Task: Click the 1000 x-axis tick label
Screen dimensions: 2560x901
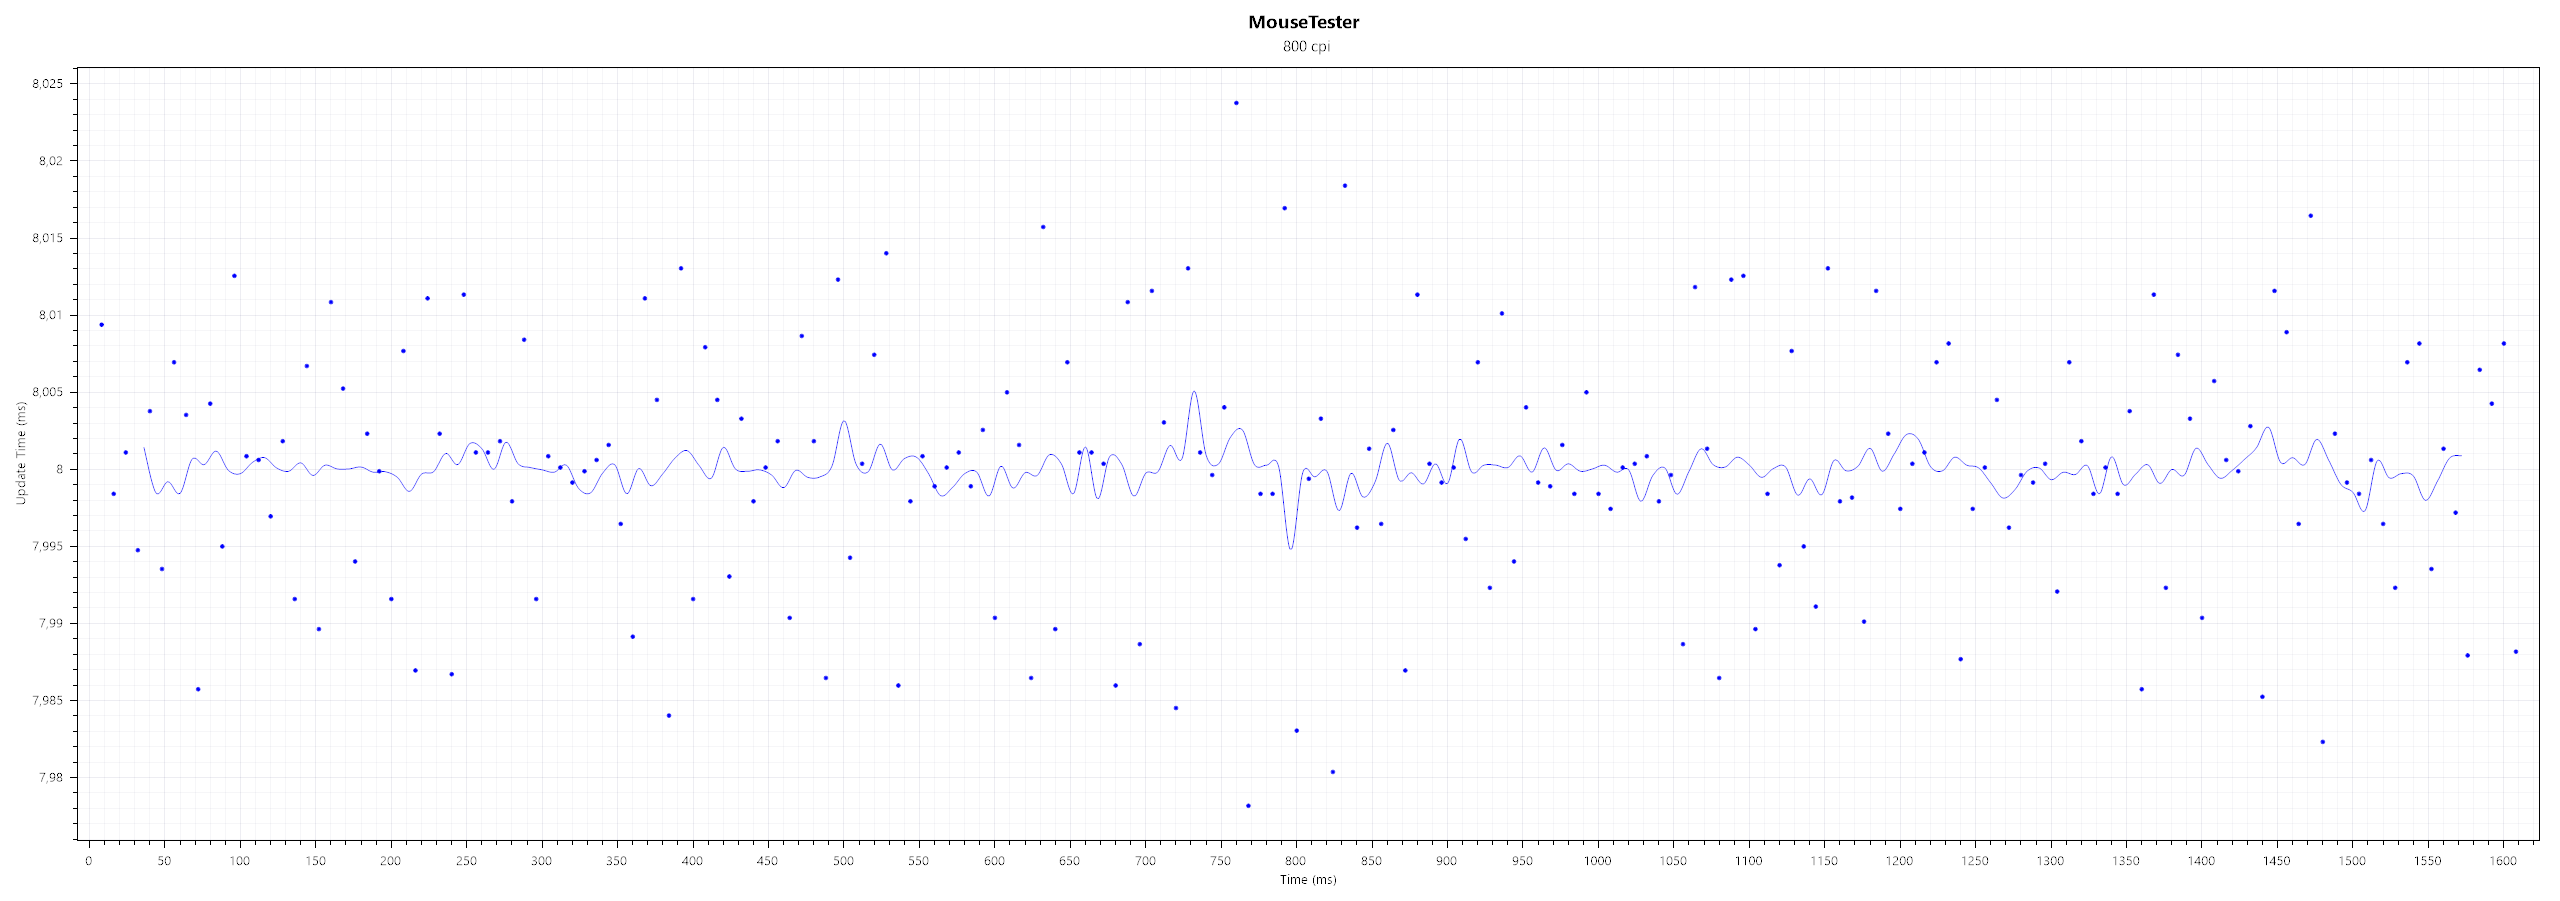Action: 1598,860
